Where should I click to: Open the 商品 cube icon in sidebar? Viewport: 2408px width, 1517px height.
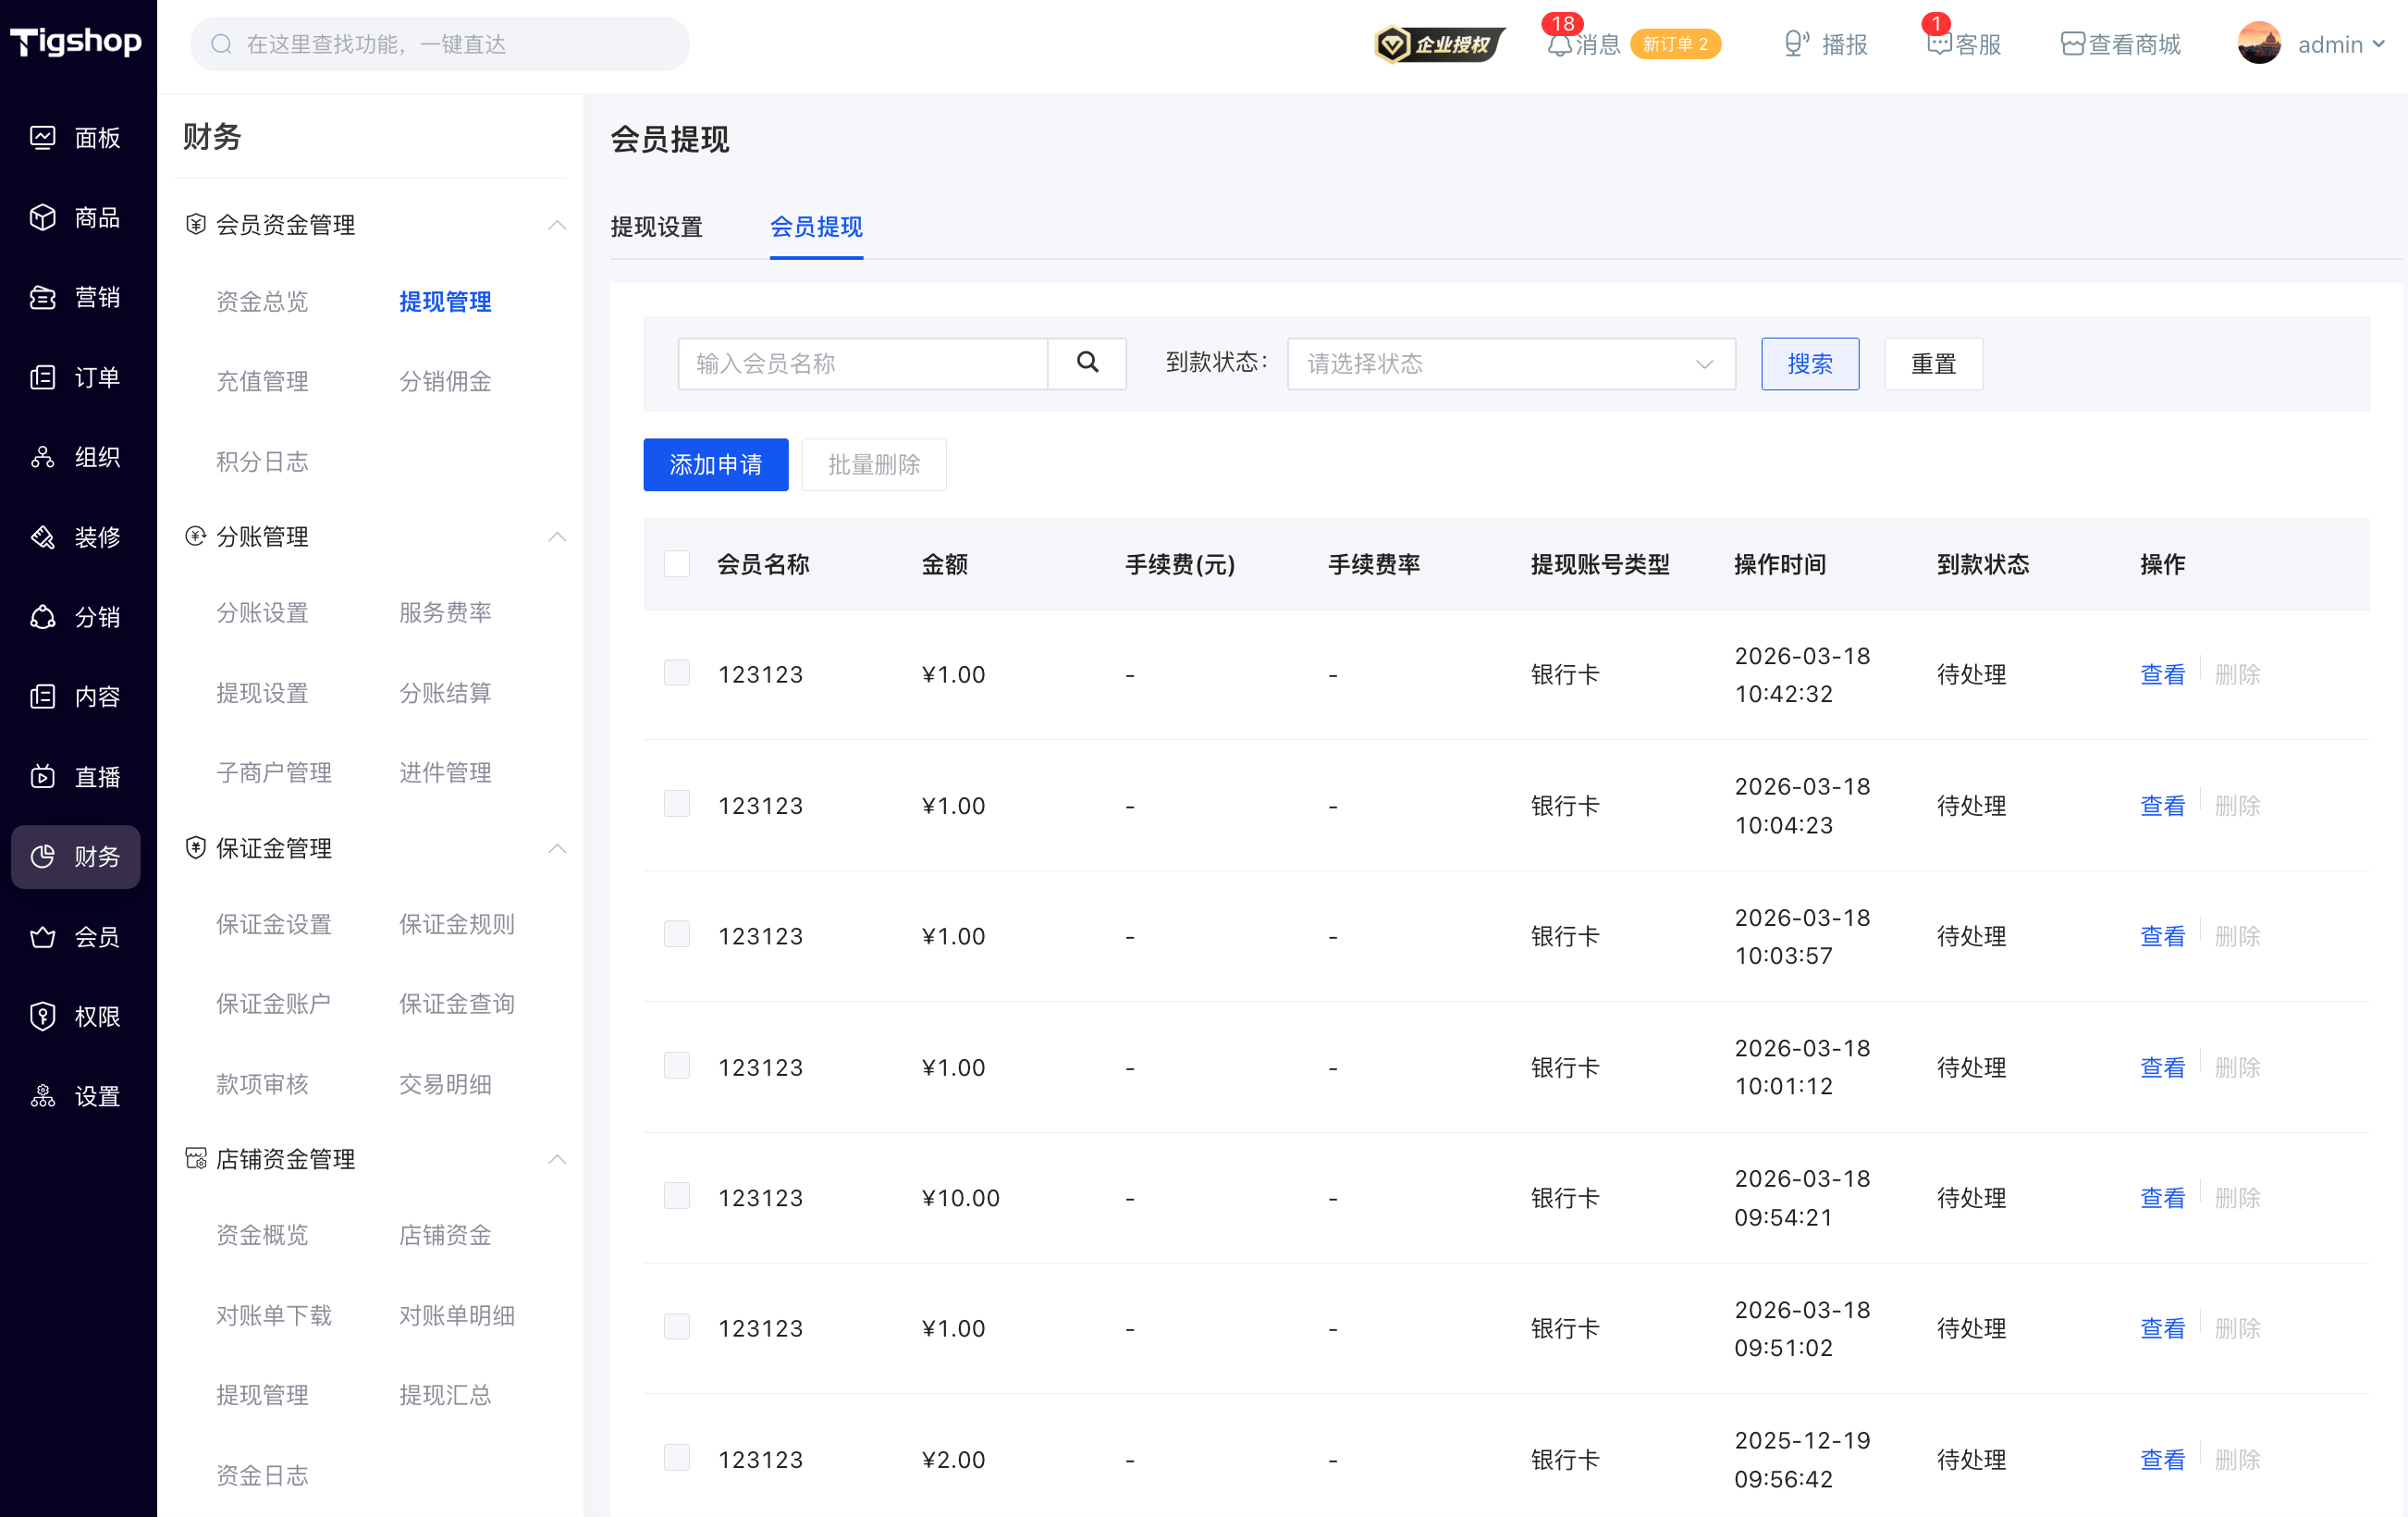coord(42,217)
